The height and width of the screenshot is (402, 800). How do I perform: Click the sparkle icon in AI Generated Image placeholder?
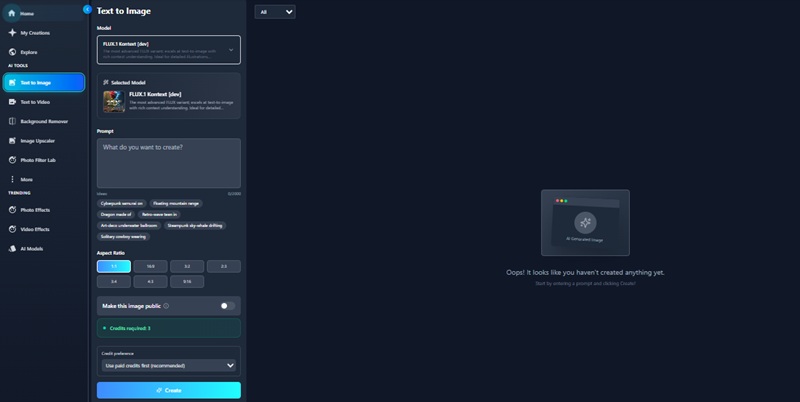[x=585, y=222]
